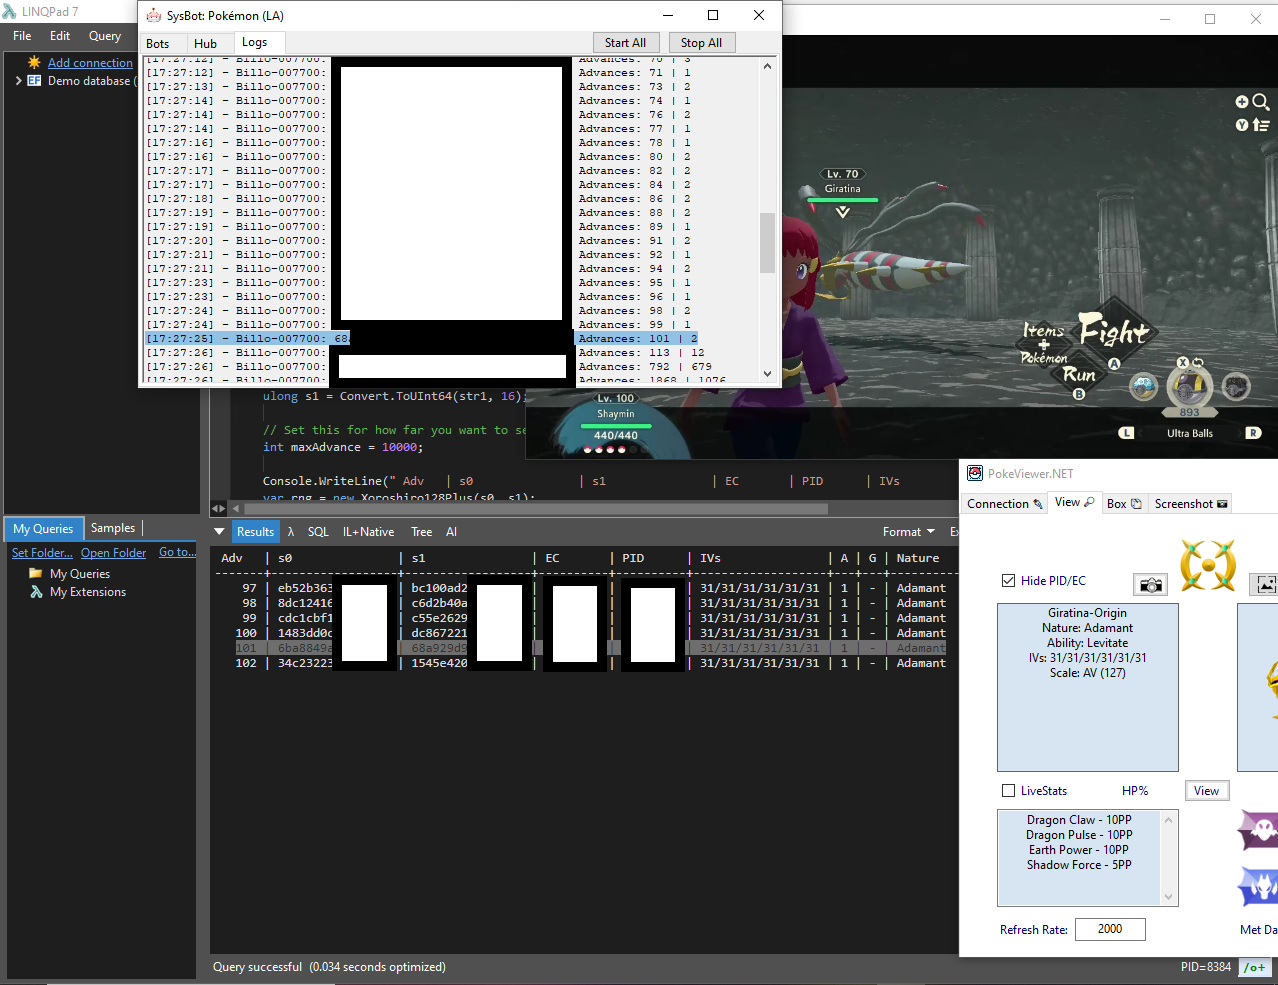Click the moves list scroll down arrow

point(1168,897)
